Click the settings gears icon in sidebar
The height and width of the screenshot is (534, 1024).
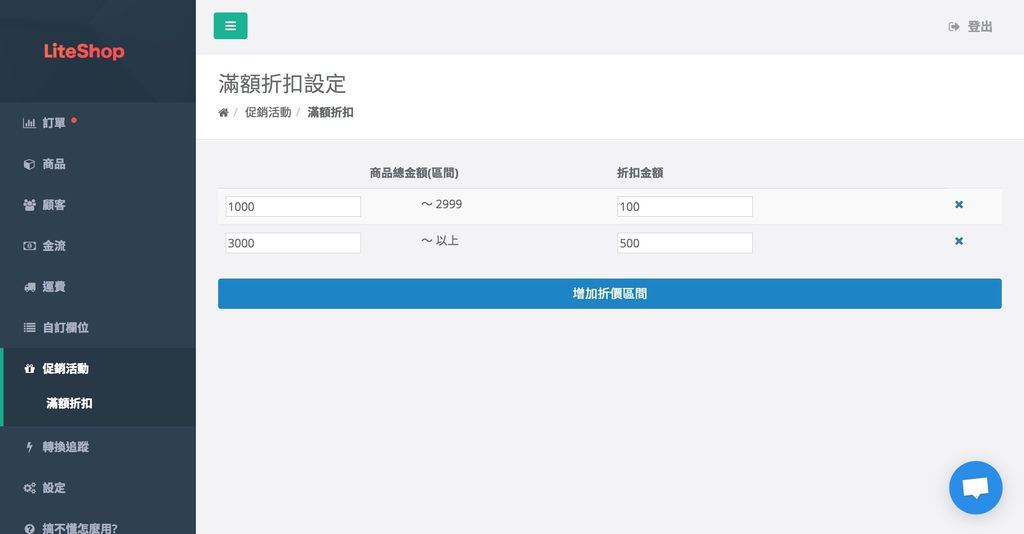pos(29,488)
